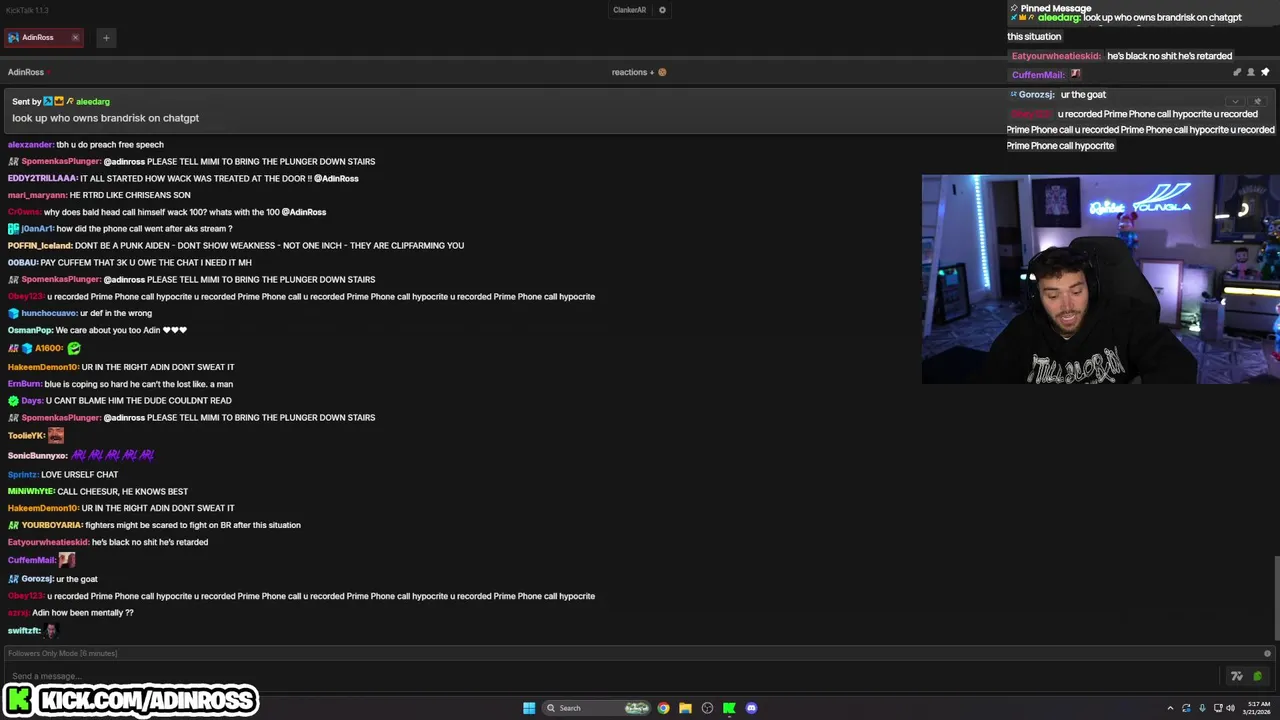1280x720 pixels.
Task: Click the purple ARL emotes from SonicBunnyxo
Action: coord(112,455)
